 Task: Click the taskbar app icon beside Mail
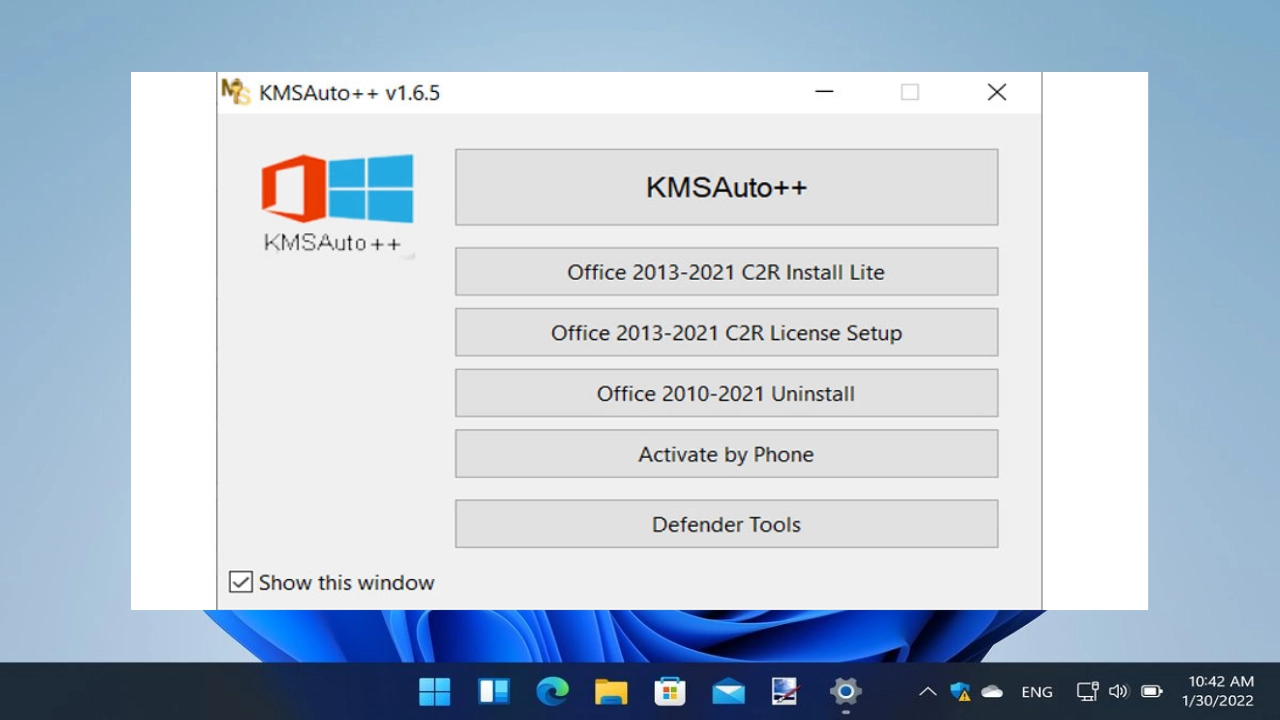pyautogui.click(x=786, y=691)
